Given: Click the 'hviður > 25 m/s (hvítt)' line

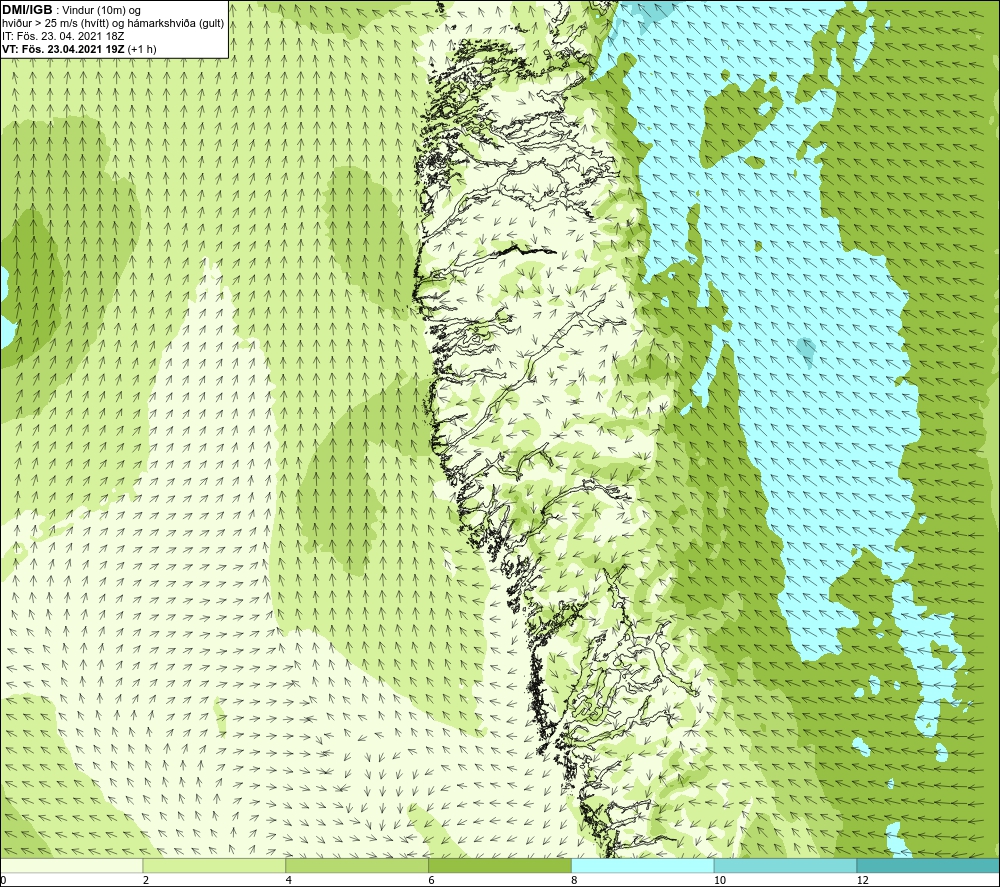Looking at the screenshot, I should [x=113, y=24].
